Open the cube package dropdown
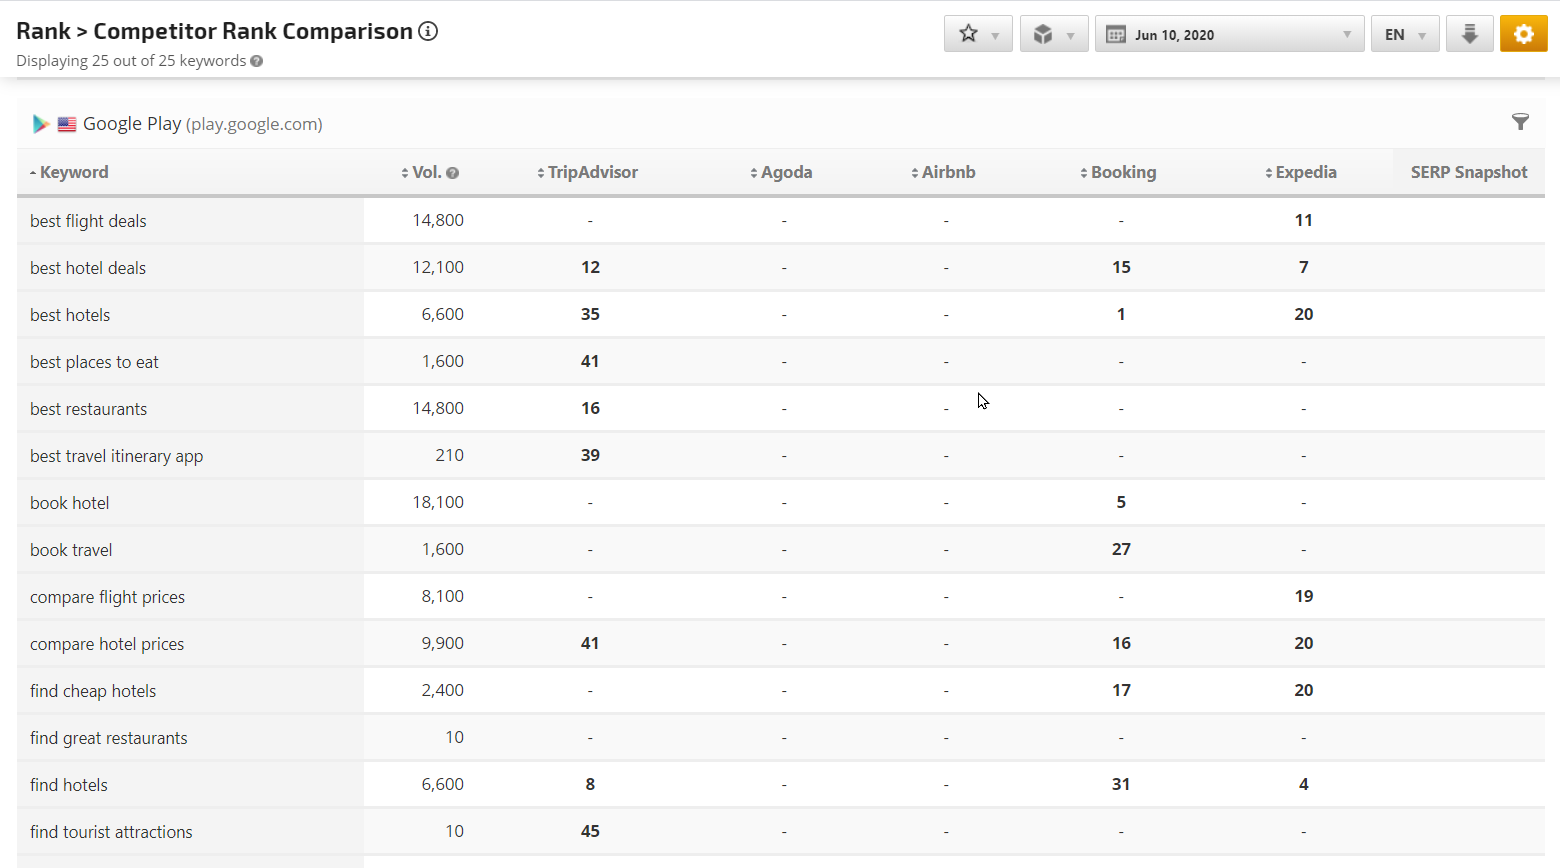The image size is (1560, 868). (1053, 34)
